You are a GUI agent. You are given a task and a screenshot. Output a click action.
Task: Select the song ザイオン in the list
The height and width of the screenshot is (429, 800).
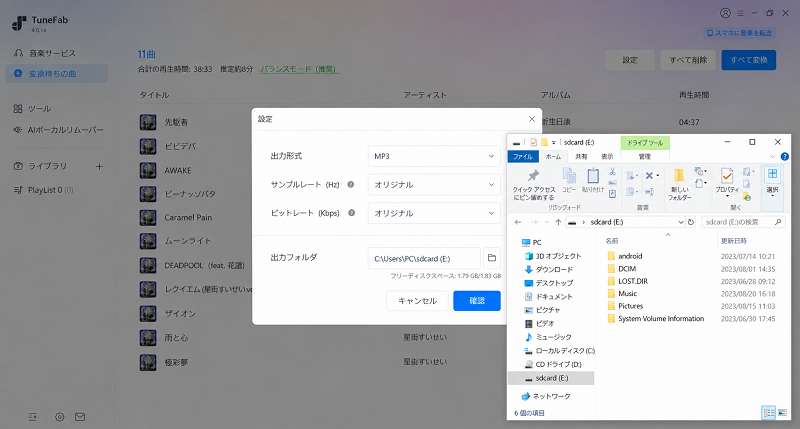[180, 313]
